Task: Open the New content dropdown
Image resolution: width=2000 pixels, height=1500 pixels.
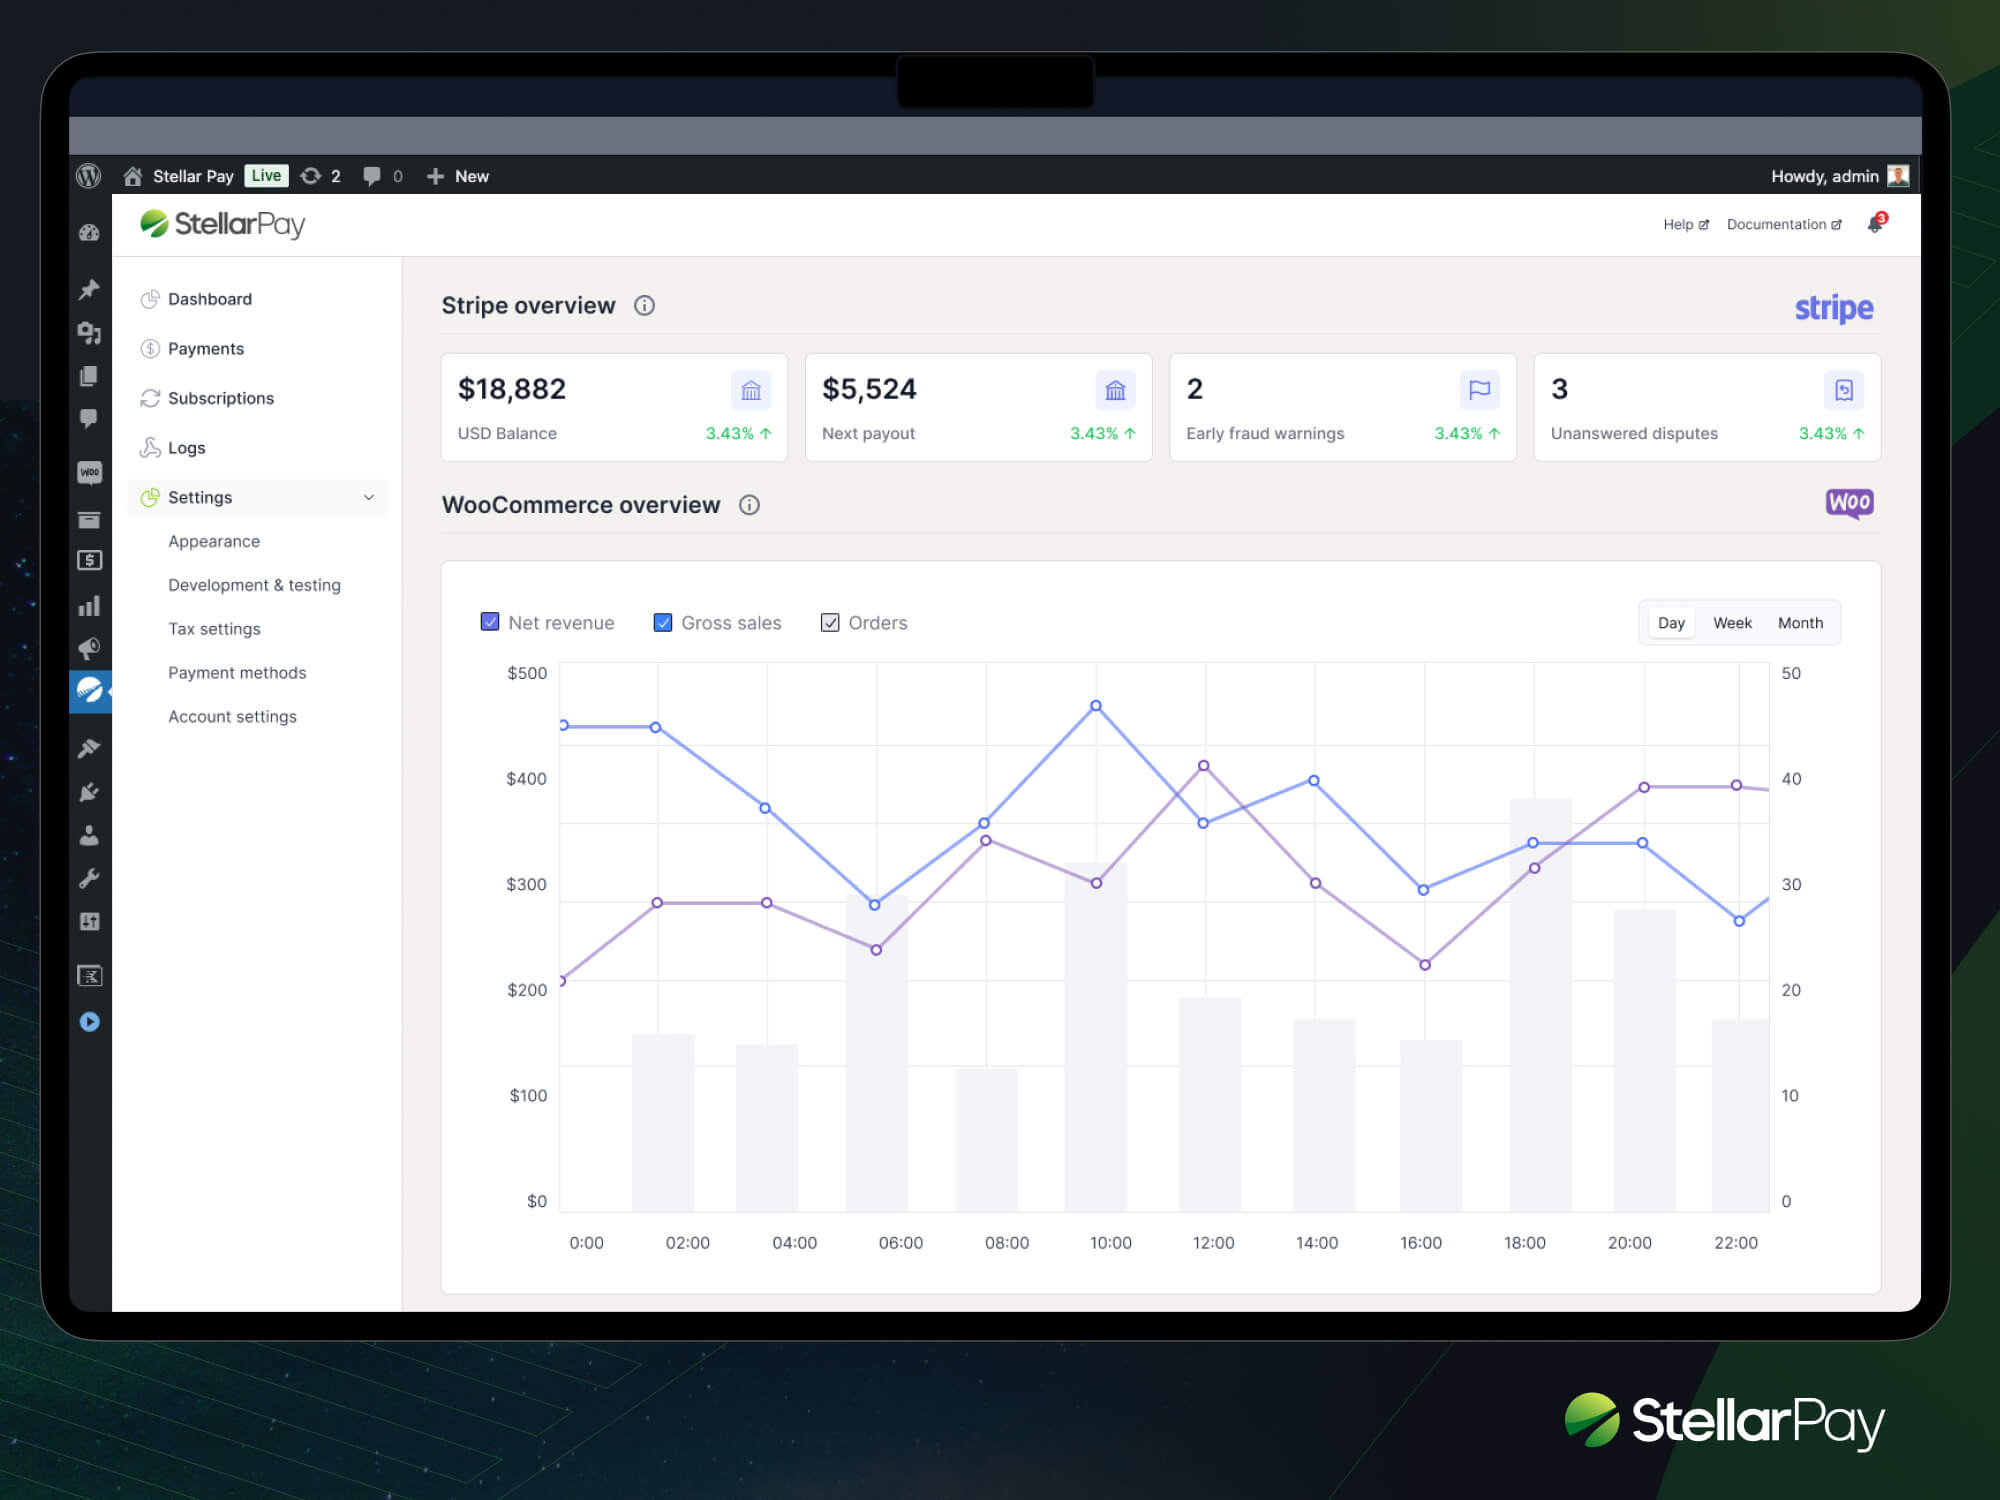Action: (x=458, y=176)
